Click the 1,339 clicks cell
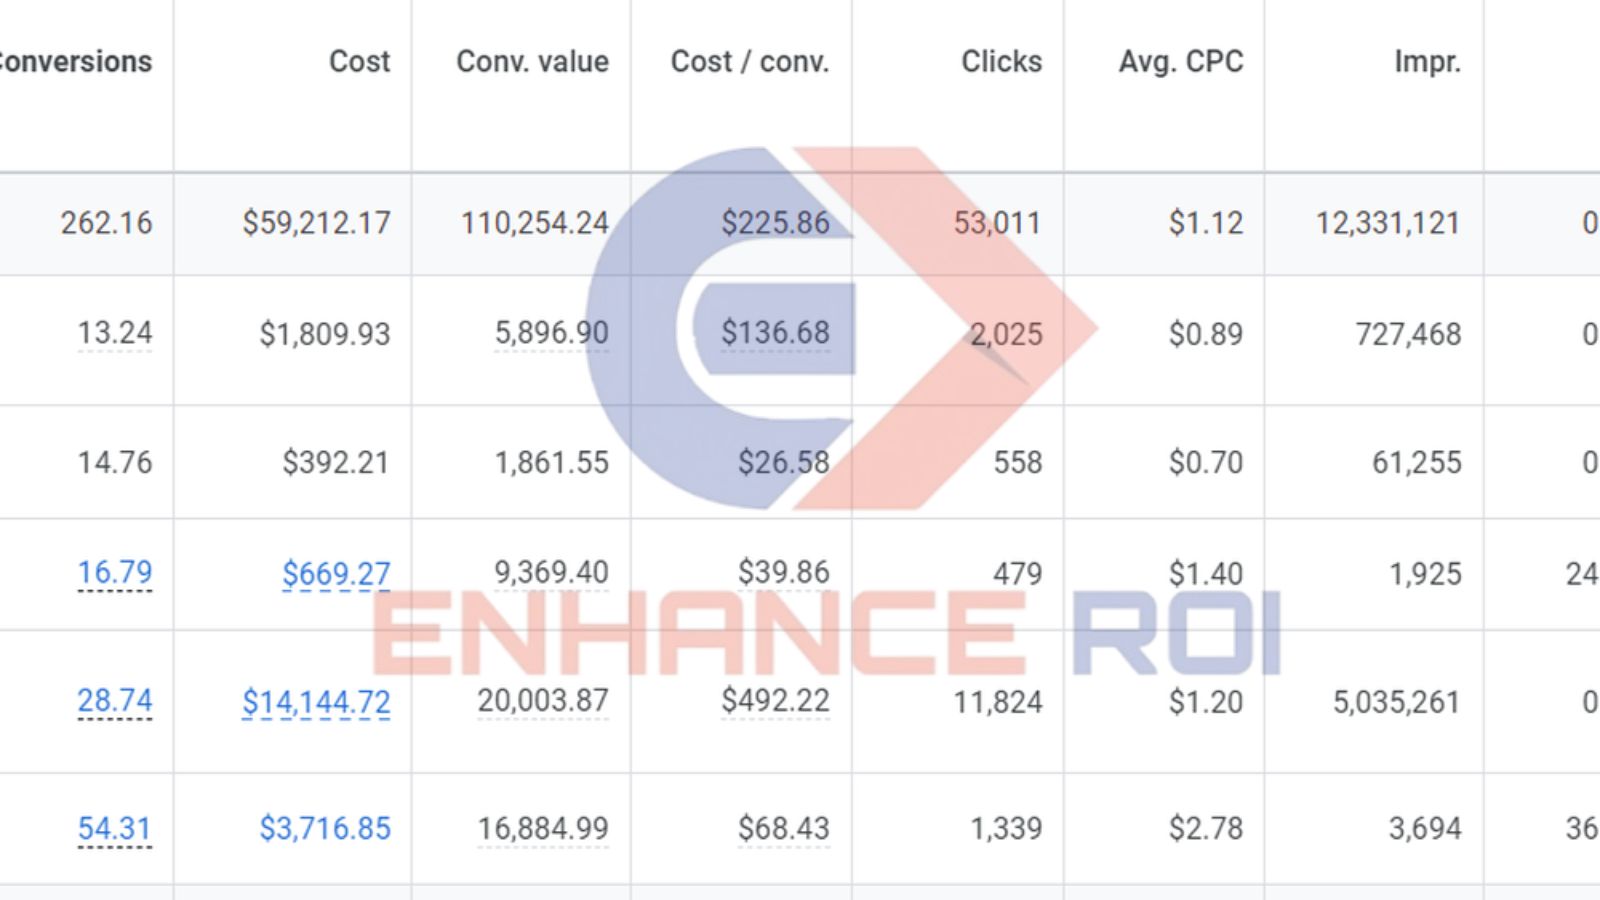The width and height of the screenshot is (1600, 900). (x=1006, y=829)
